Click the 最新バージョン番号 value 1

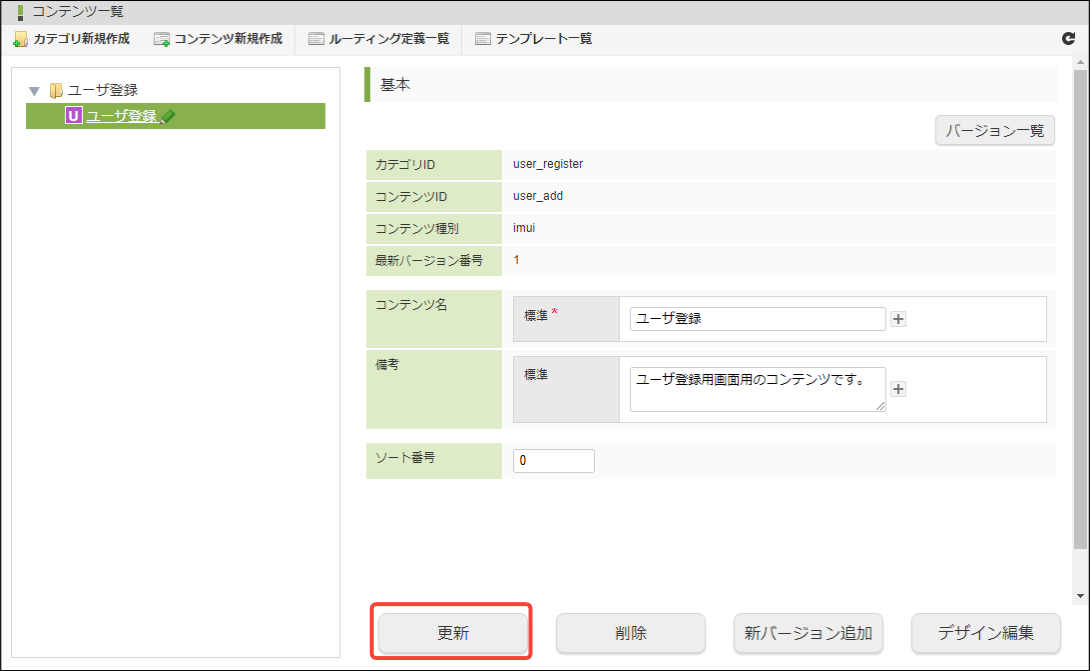(516, 260)
